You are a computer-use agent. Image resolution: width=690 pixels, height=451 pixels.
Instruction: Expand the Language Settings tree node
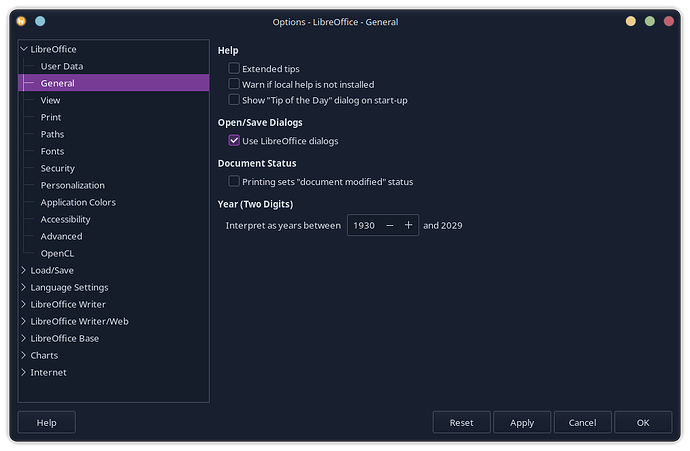[24, 287]
